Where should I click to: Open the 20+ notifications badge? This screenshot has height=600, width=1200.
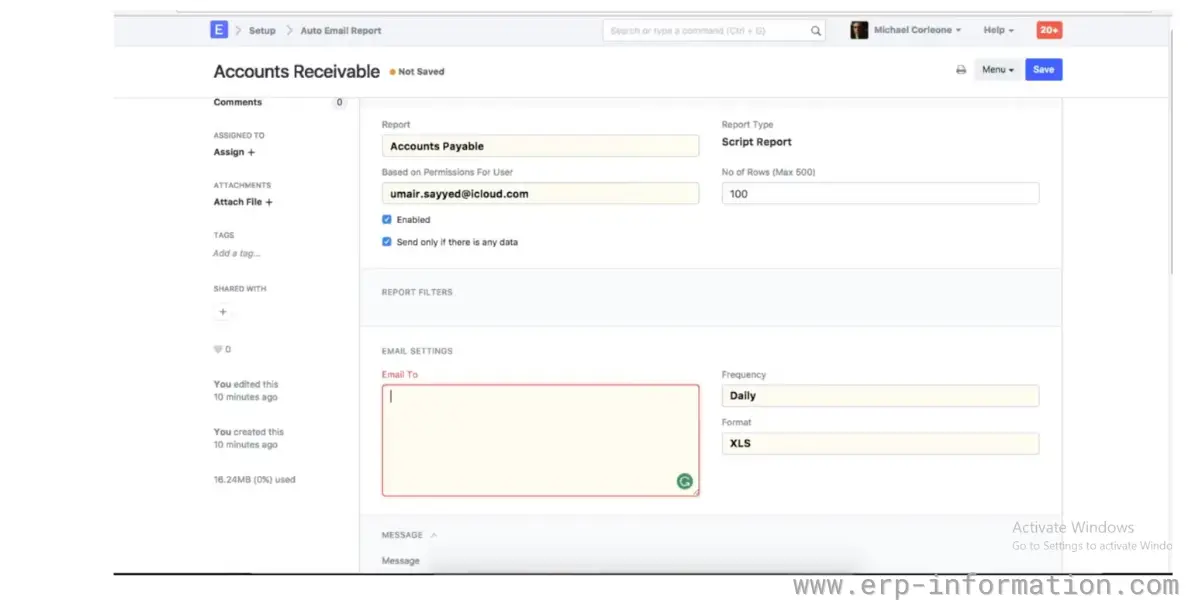tap(1049, 30)
